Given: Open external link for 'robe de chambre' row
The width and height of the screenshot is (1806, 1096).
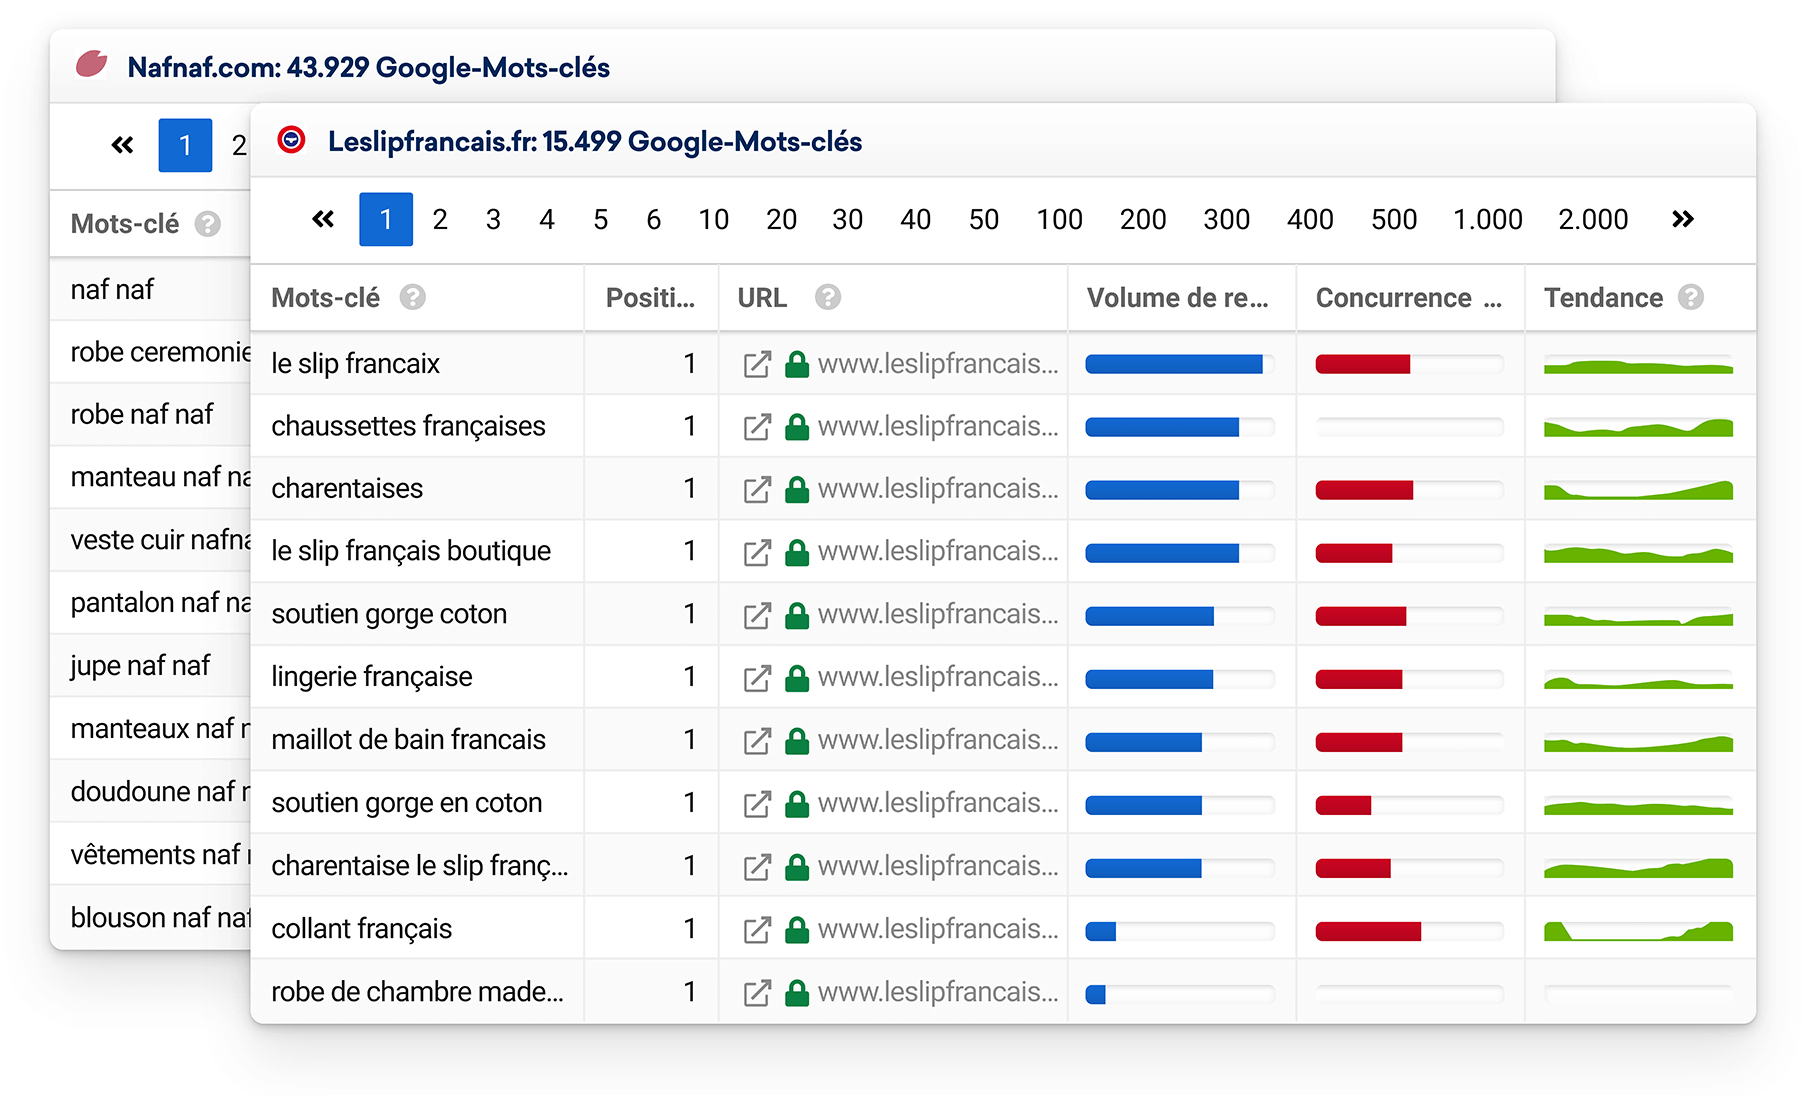Looking at the screenshot, I should click(x=757, y=992).
